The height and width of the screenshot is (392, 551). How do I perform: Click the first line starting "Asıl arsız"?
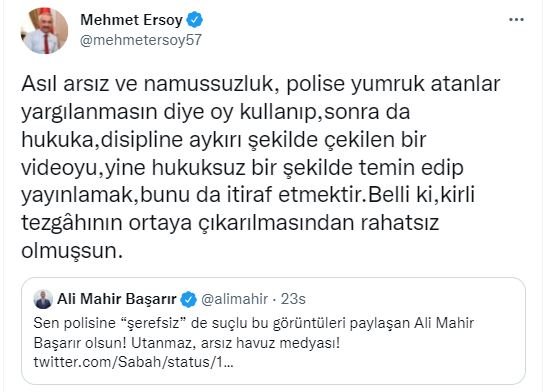(260, 85)
